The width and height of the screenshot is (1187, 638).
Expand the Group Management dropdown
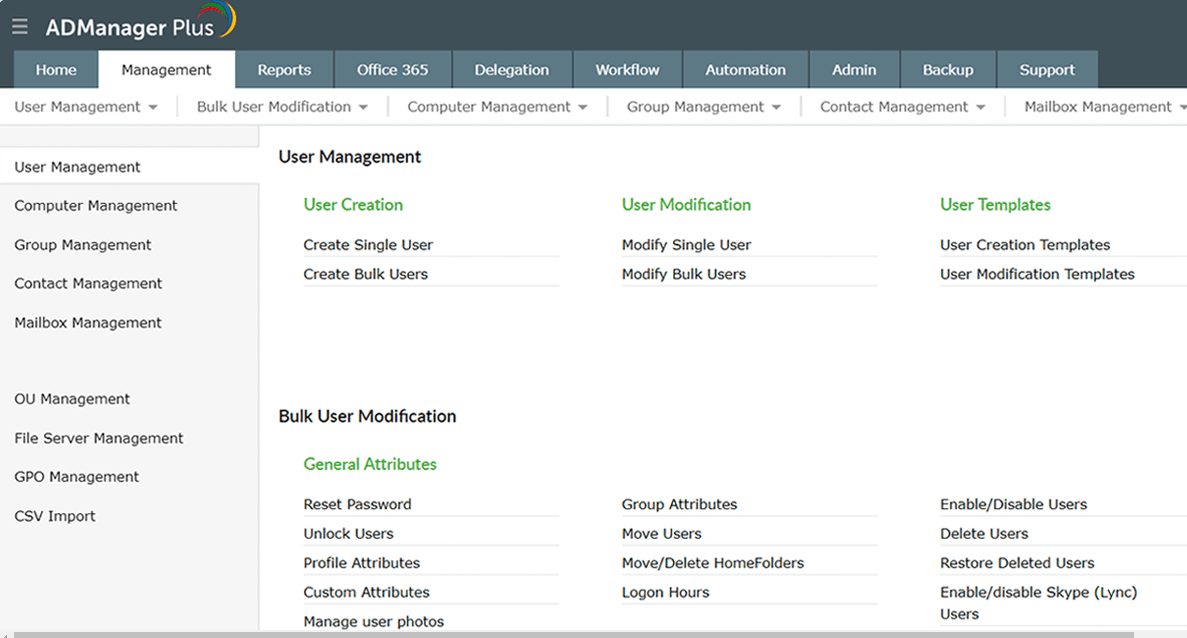[x=703, y=106]
